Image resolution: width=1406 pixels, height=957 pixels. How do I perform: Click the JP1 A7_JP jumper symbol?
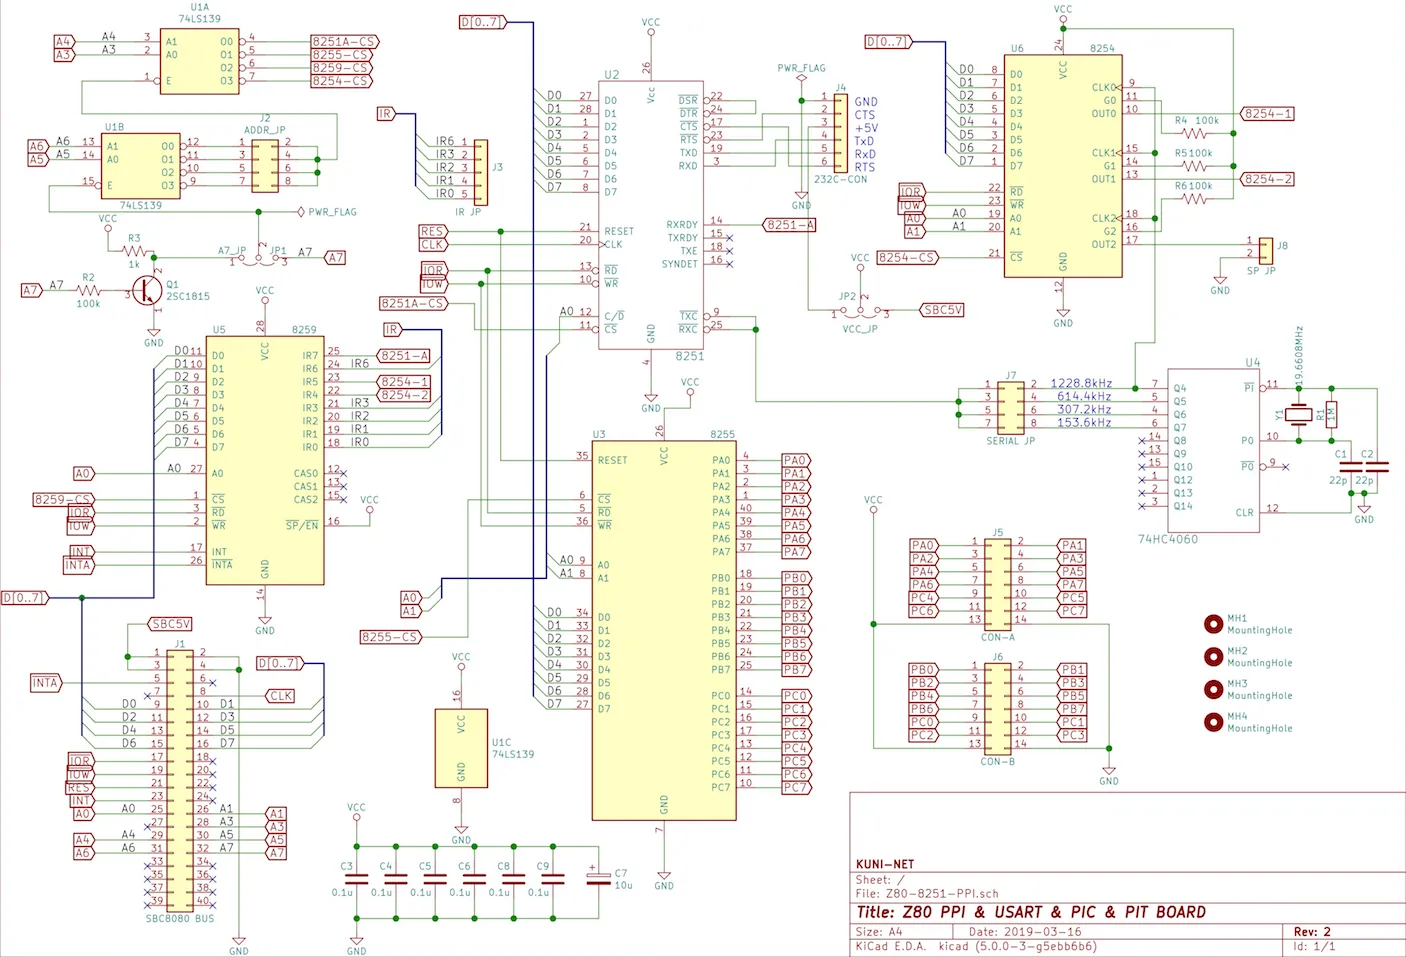(258, 259)
